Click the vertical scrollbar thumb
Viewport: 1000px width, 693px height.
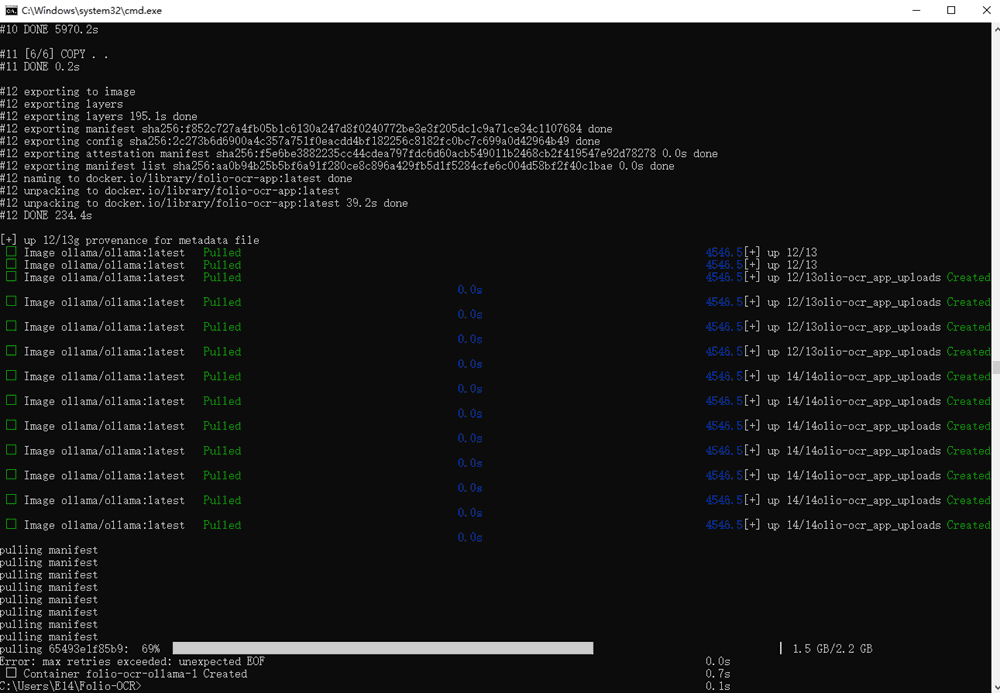pyautogui.click(x=994, y=367)
